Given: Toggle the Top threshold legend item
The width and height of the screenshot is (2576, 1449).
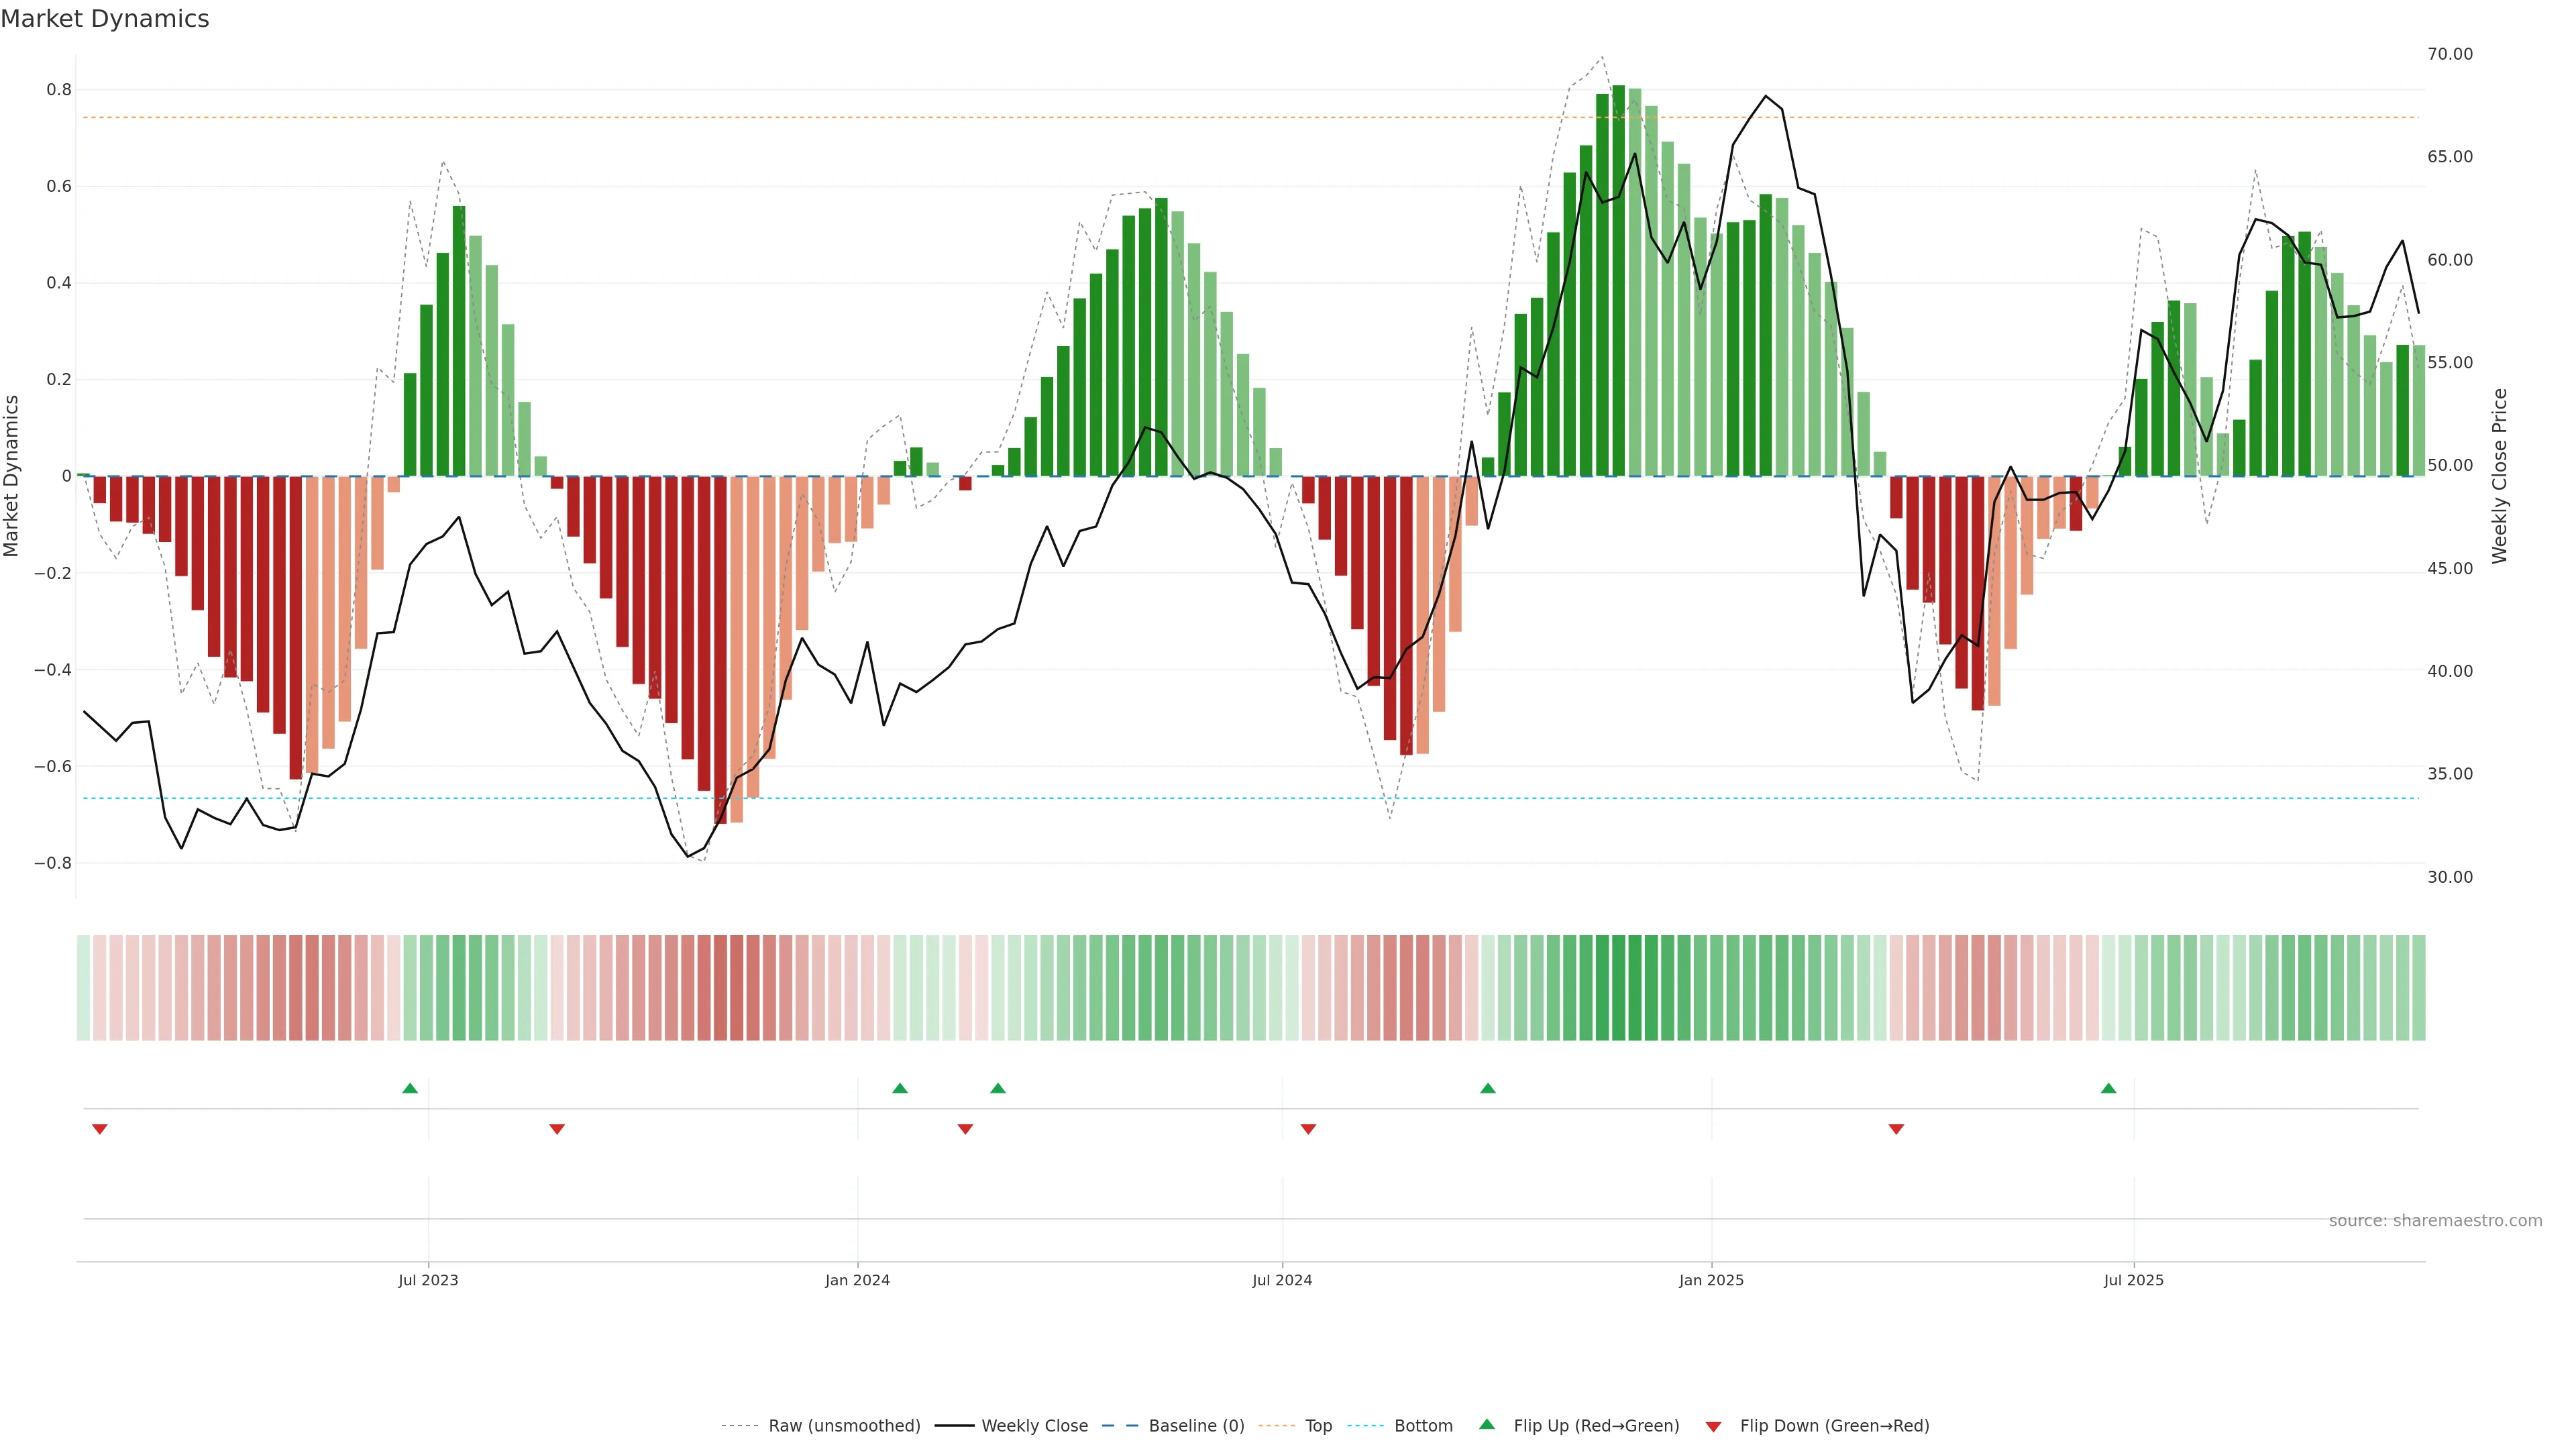Looking at the screenshot, I should [1318, 1426].
